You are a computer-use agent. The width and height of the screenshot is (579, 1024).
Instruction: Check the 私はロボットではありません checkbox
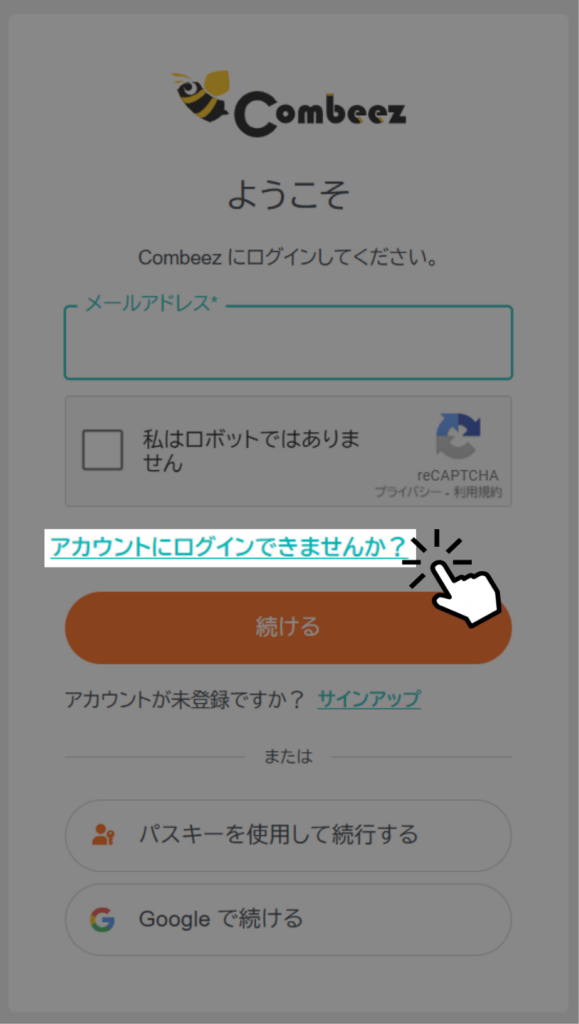(102, 450)
